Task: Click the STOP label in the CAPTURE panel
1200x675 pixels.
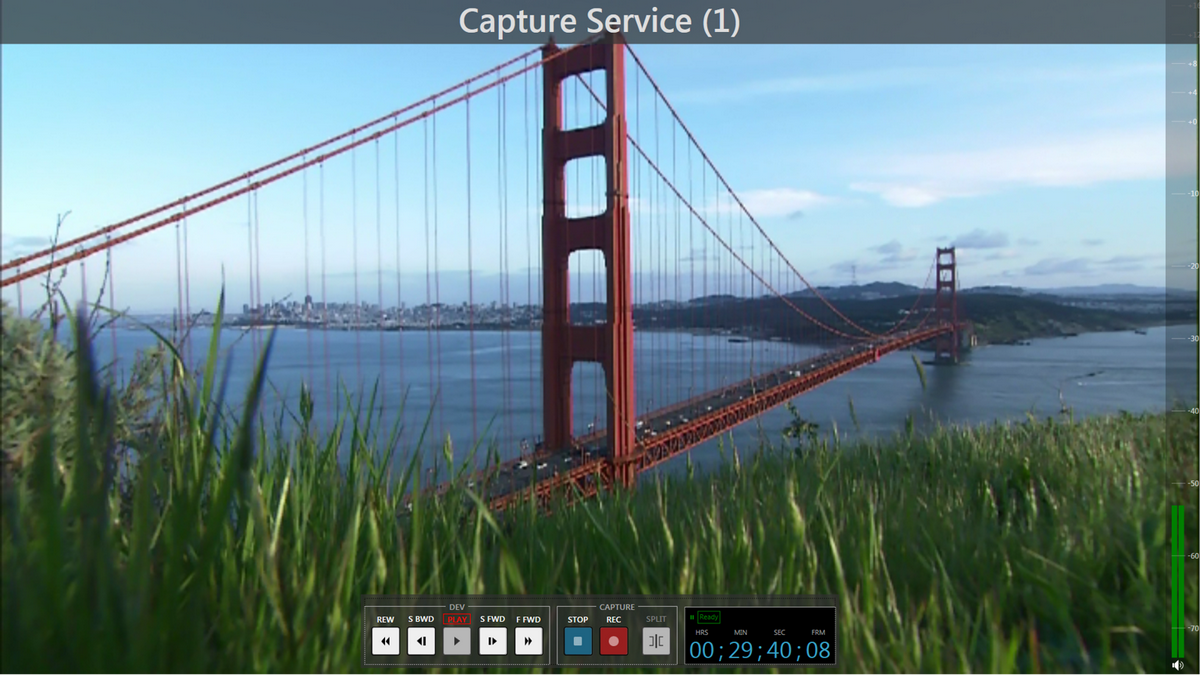Action: (x=577, y=619)
